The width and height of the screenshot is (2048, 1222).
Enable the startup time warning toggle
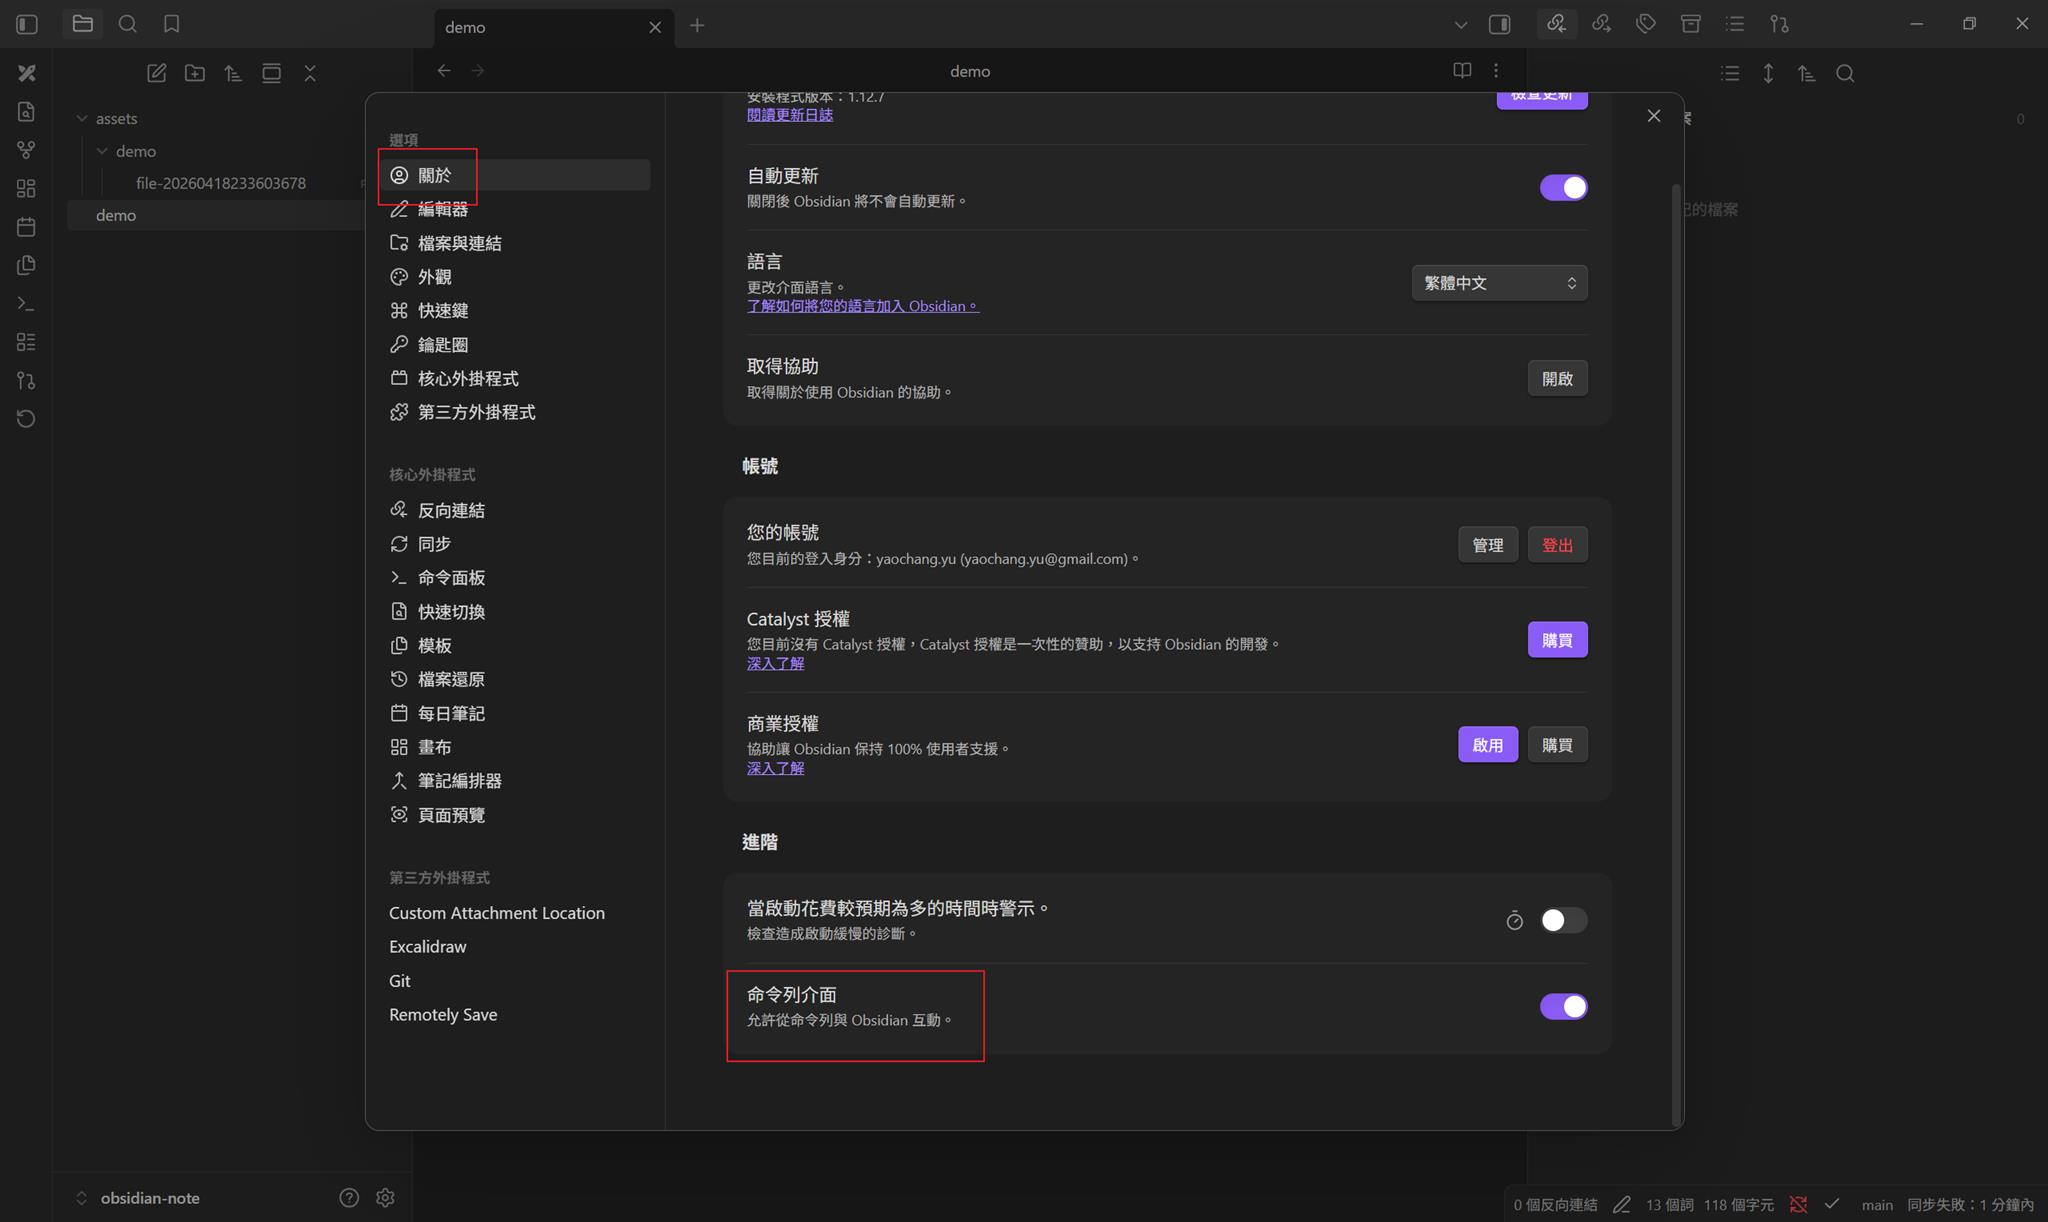(1563, 920)
